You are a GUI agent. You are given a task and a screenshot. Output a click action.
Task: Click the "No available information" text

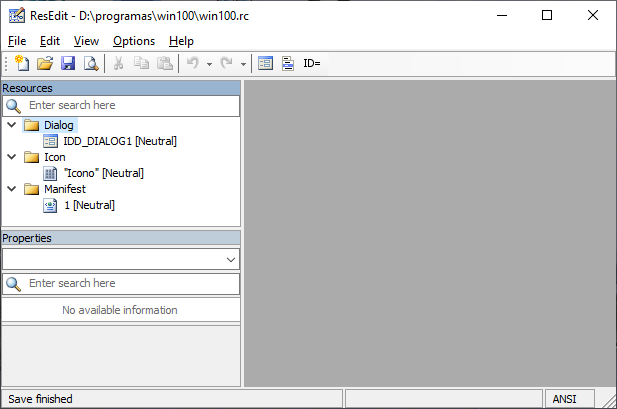[120, 310]
